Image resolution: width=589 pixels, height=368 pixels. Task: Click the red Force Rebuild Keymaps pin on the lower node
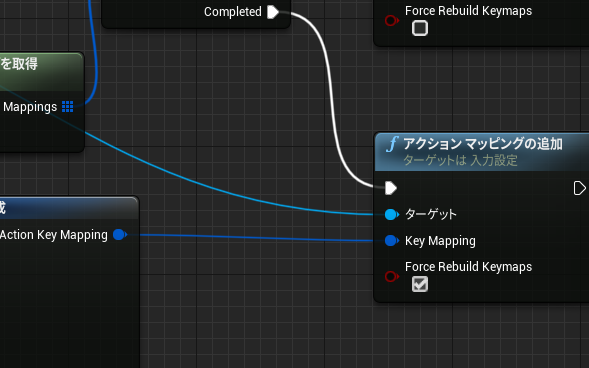click(392, 277)
